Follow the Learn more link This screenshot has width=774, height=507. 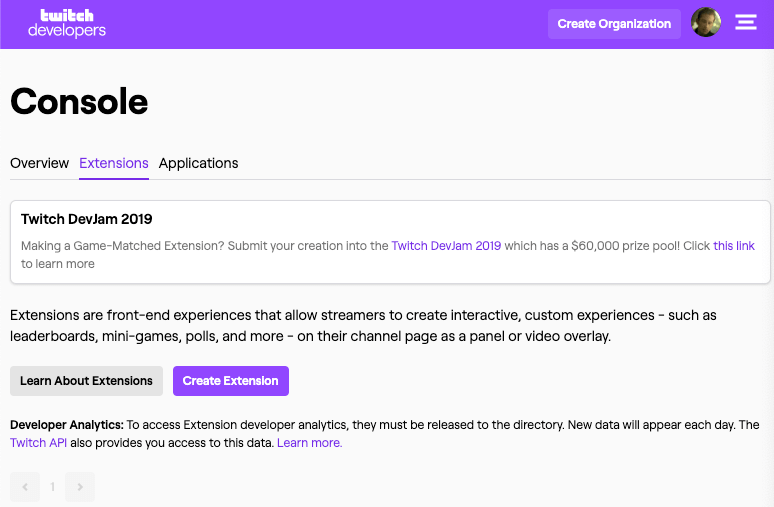coord(310,443)
